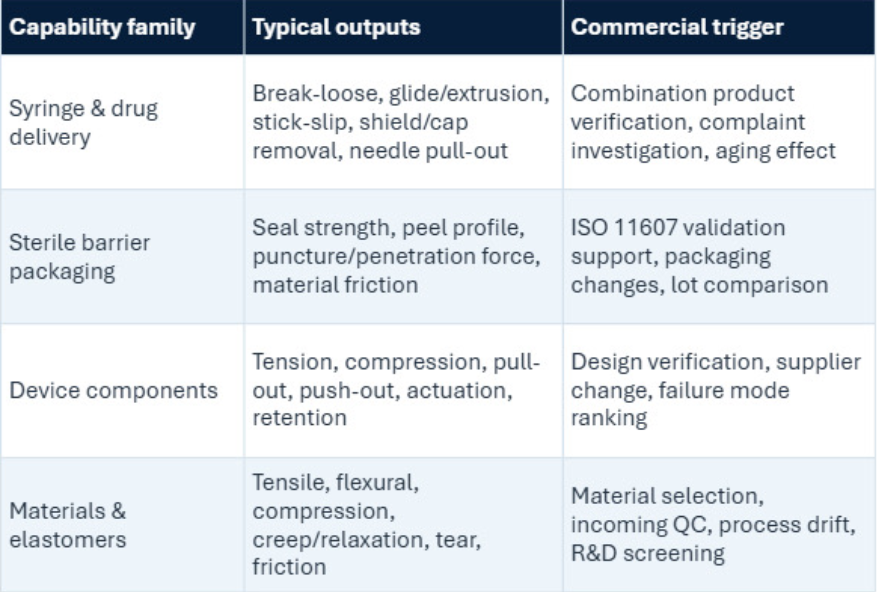Select the Seal strength, peel profile cell

pos(403,256)
